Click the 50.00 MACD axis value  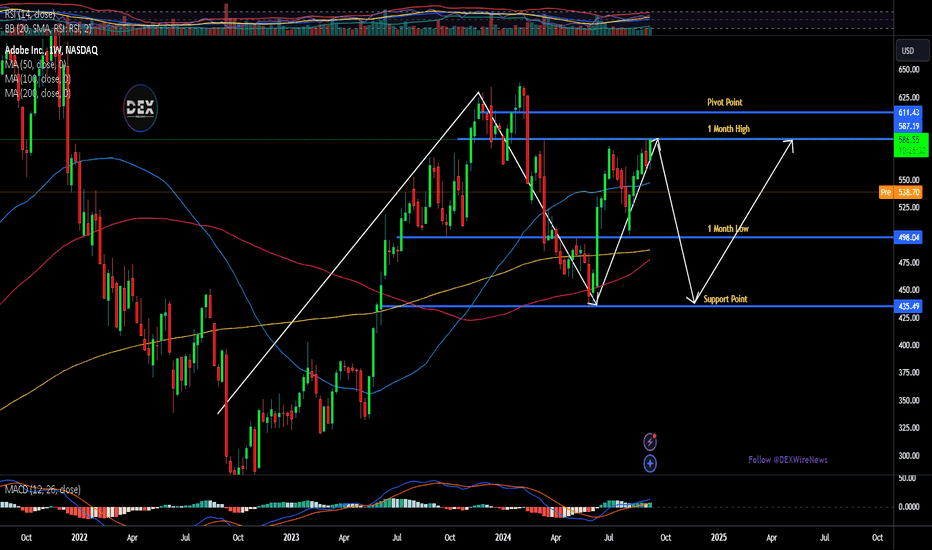pos(907,478)
